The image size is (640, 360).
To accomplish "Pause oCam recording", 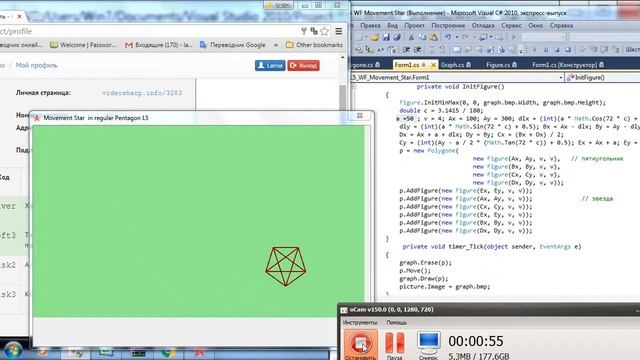I will [395, 345].
